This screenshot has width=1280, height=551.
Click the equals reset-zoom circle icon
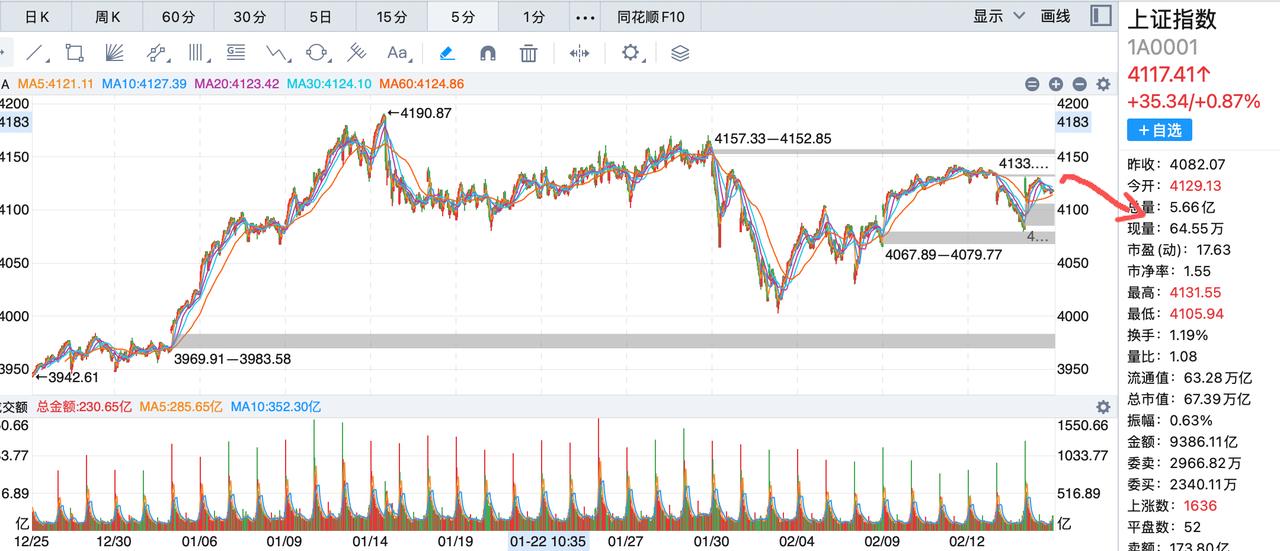(1031, 85)
